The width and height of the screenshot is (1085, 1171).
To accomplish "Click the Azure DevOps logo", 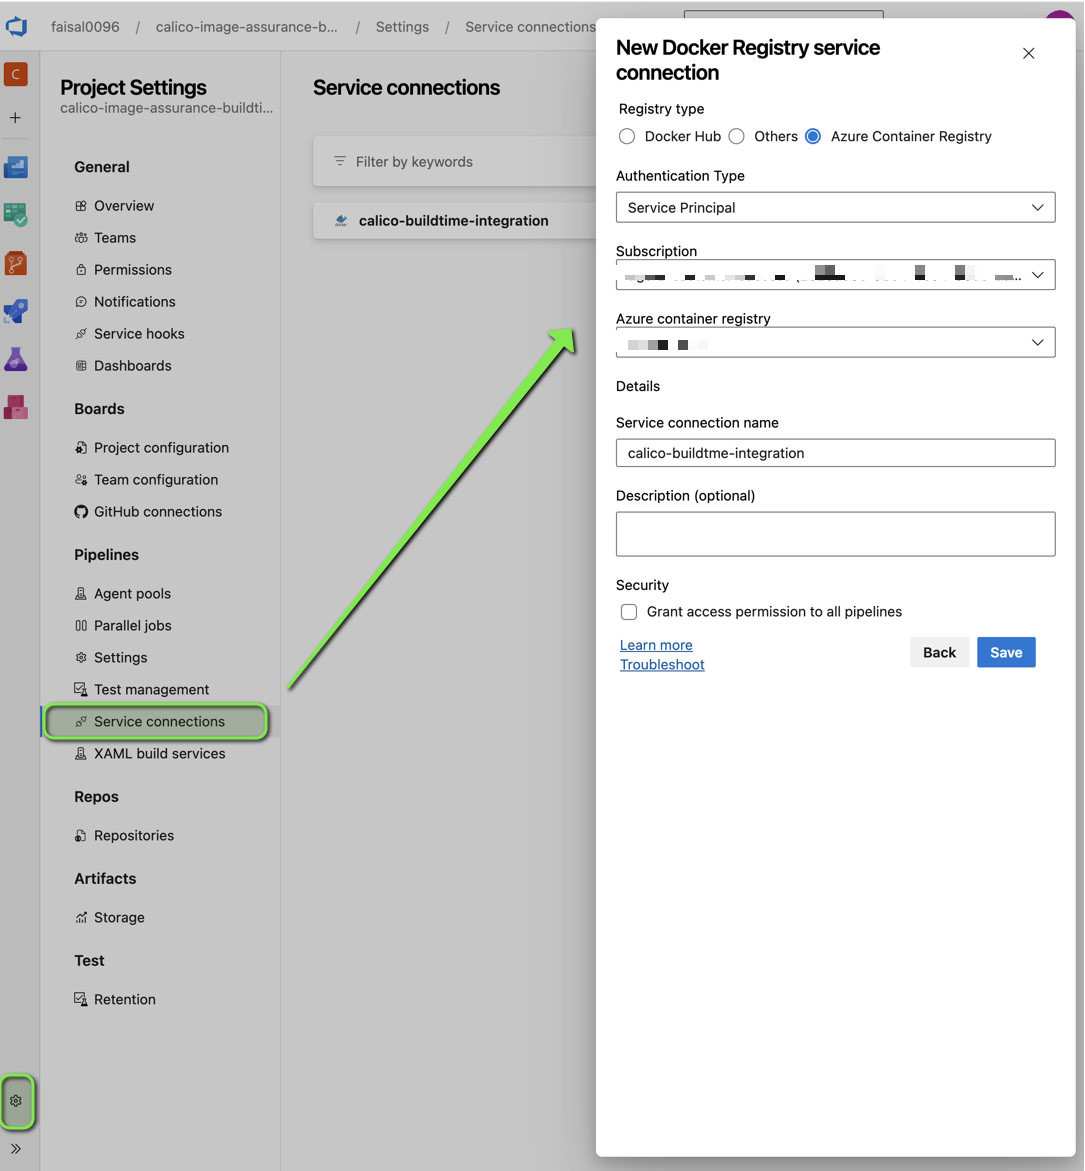I will 16,27.
